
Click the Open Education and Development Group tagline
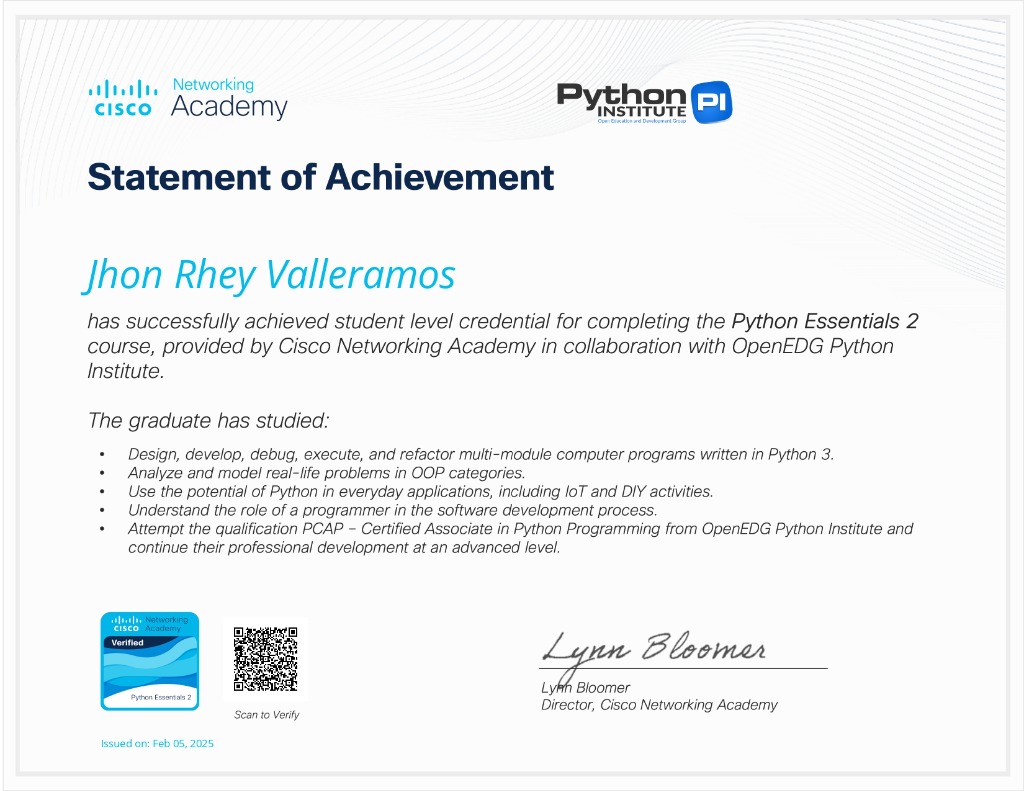pos(641,121)
